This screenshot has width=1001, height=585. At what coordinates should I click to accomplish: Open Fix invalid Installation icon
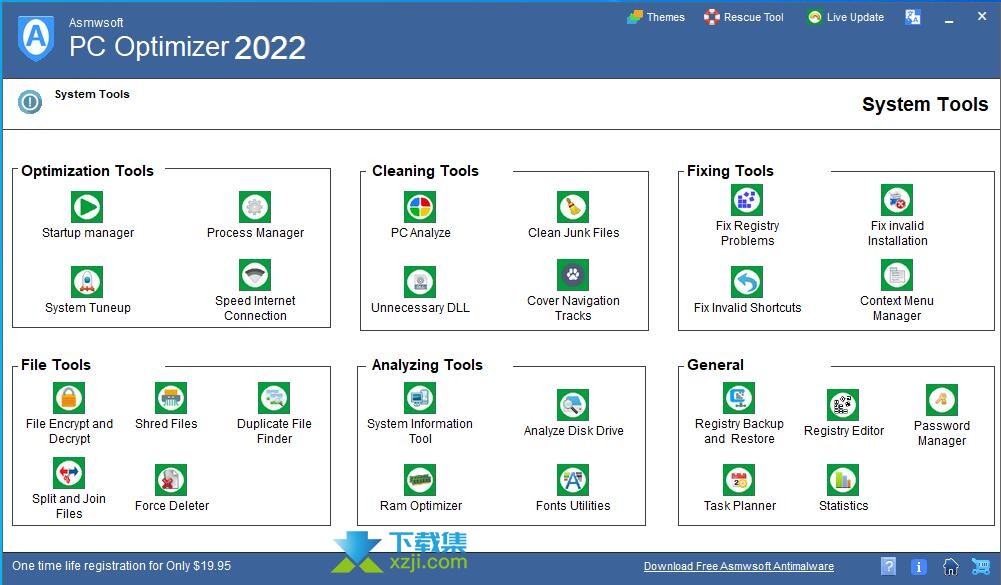pos(897,200)
